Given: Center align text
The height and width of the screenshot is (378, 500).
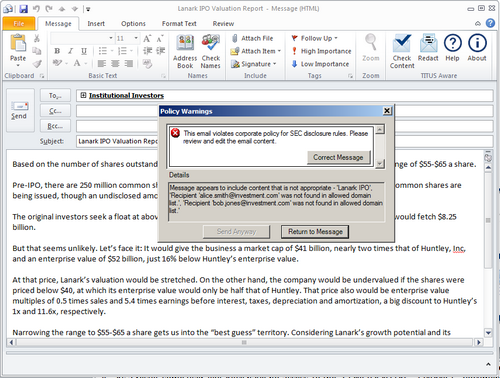Looking at the screenshot, I should [115, 63].
